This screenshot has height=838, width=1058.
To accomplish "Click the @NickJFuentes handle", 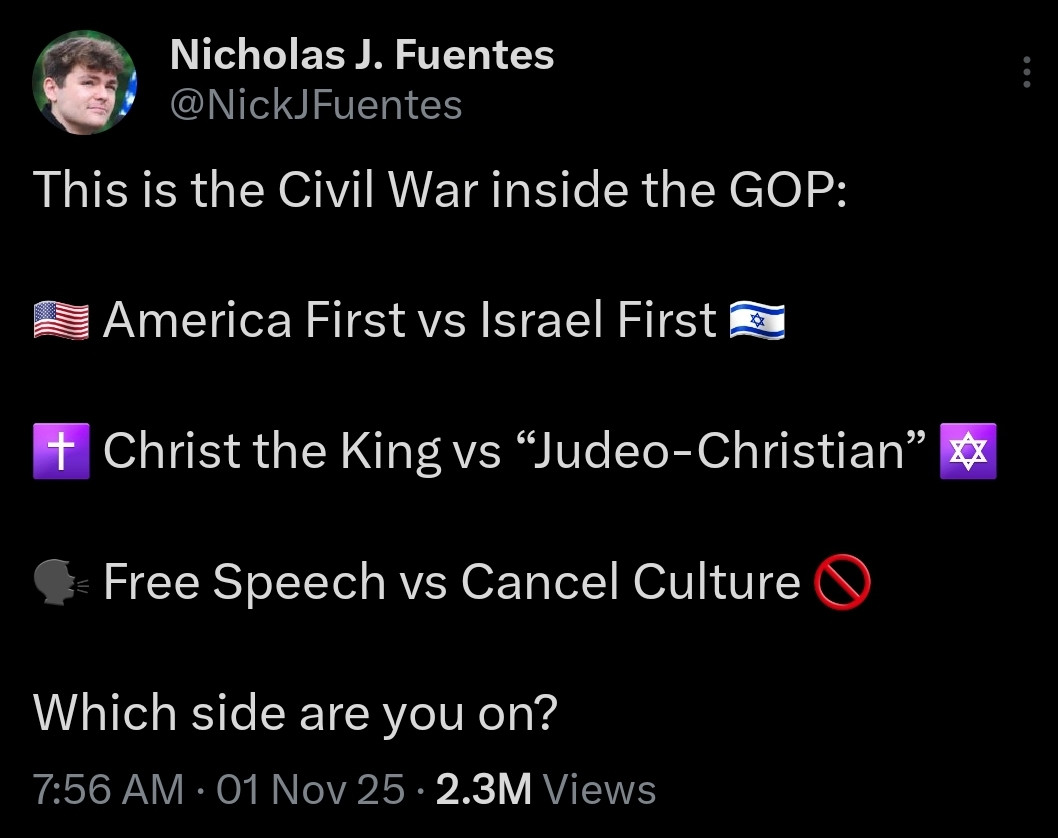I will pyautogui.click(x=316, y=104).
